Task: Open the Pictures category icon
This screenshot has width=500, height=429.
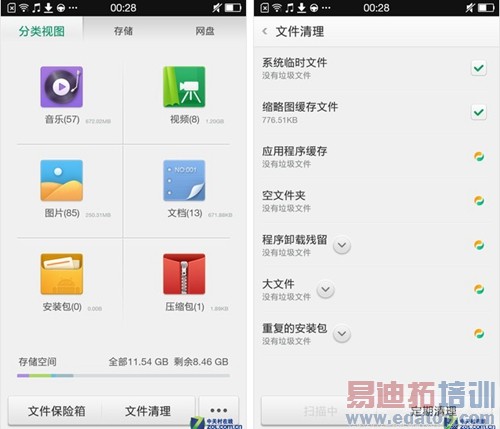Action: pyautogui.click(x=62, y=180)
